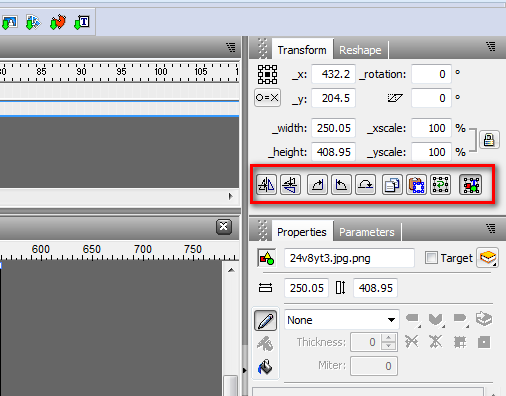
Task: Click the _xscale percentage field
Action: tap(431, 128)
